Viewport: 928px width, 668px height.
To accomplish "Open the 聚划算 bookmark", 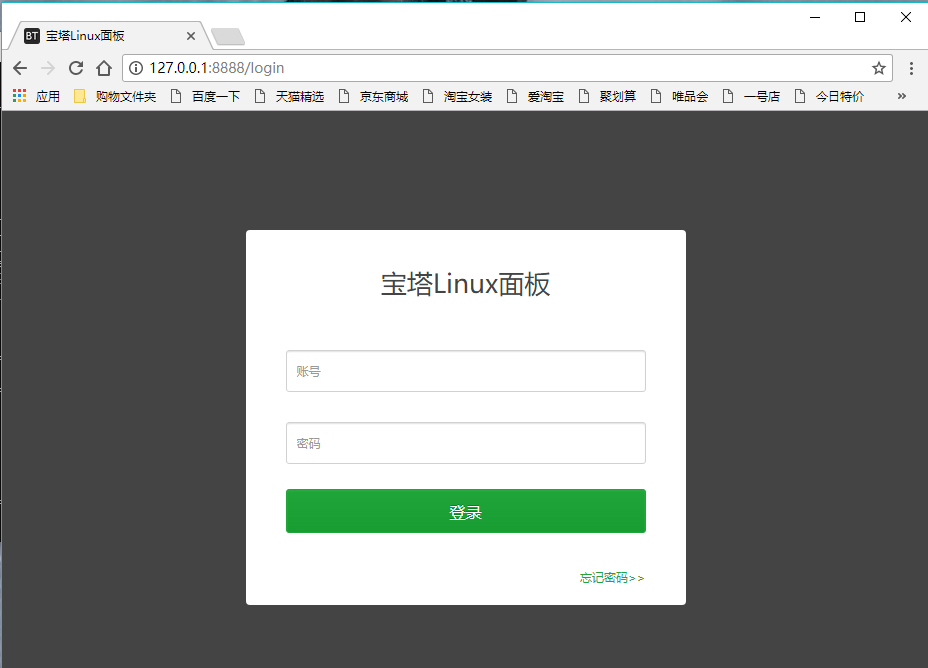I will pyautogui.click(x=607, y=96).
